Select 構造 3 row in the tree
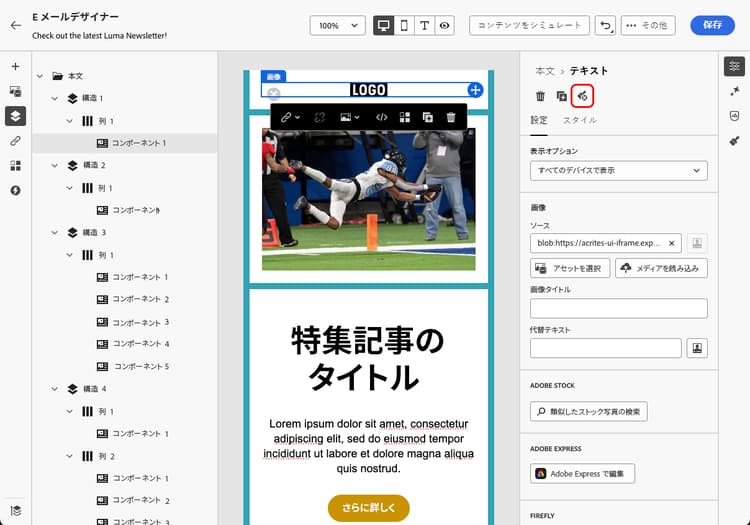 [124, 232]
